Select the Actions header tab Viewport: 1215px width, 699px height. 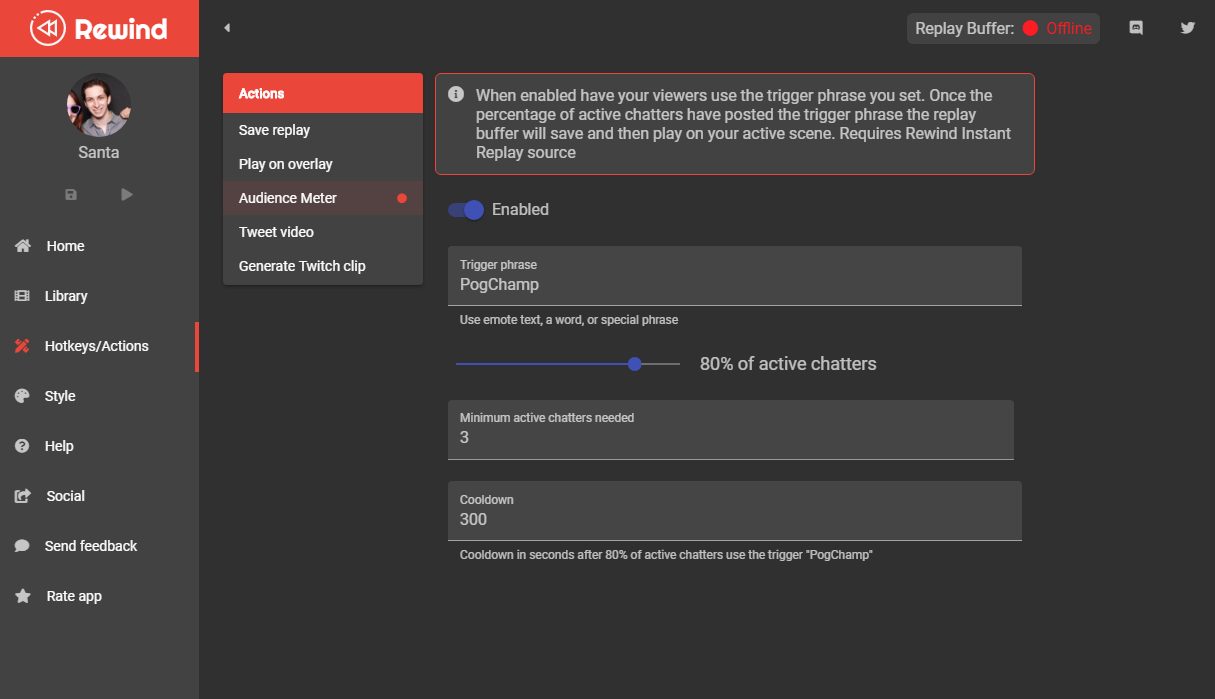tap(323, 93)
